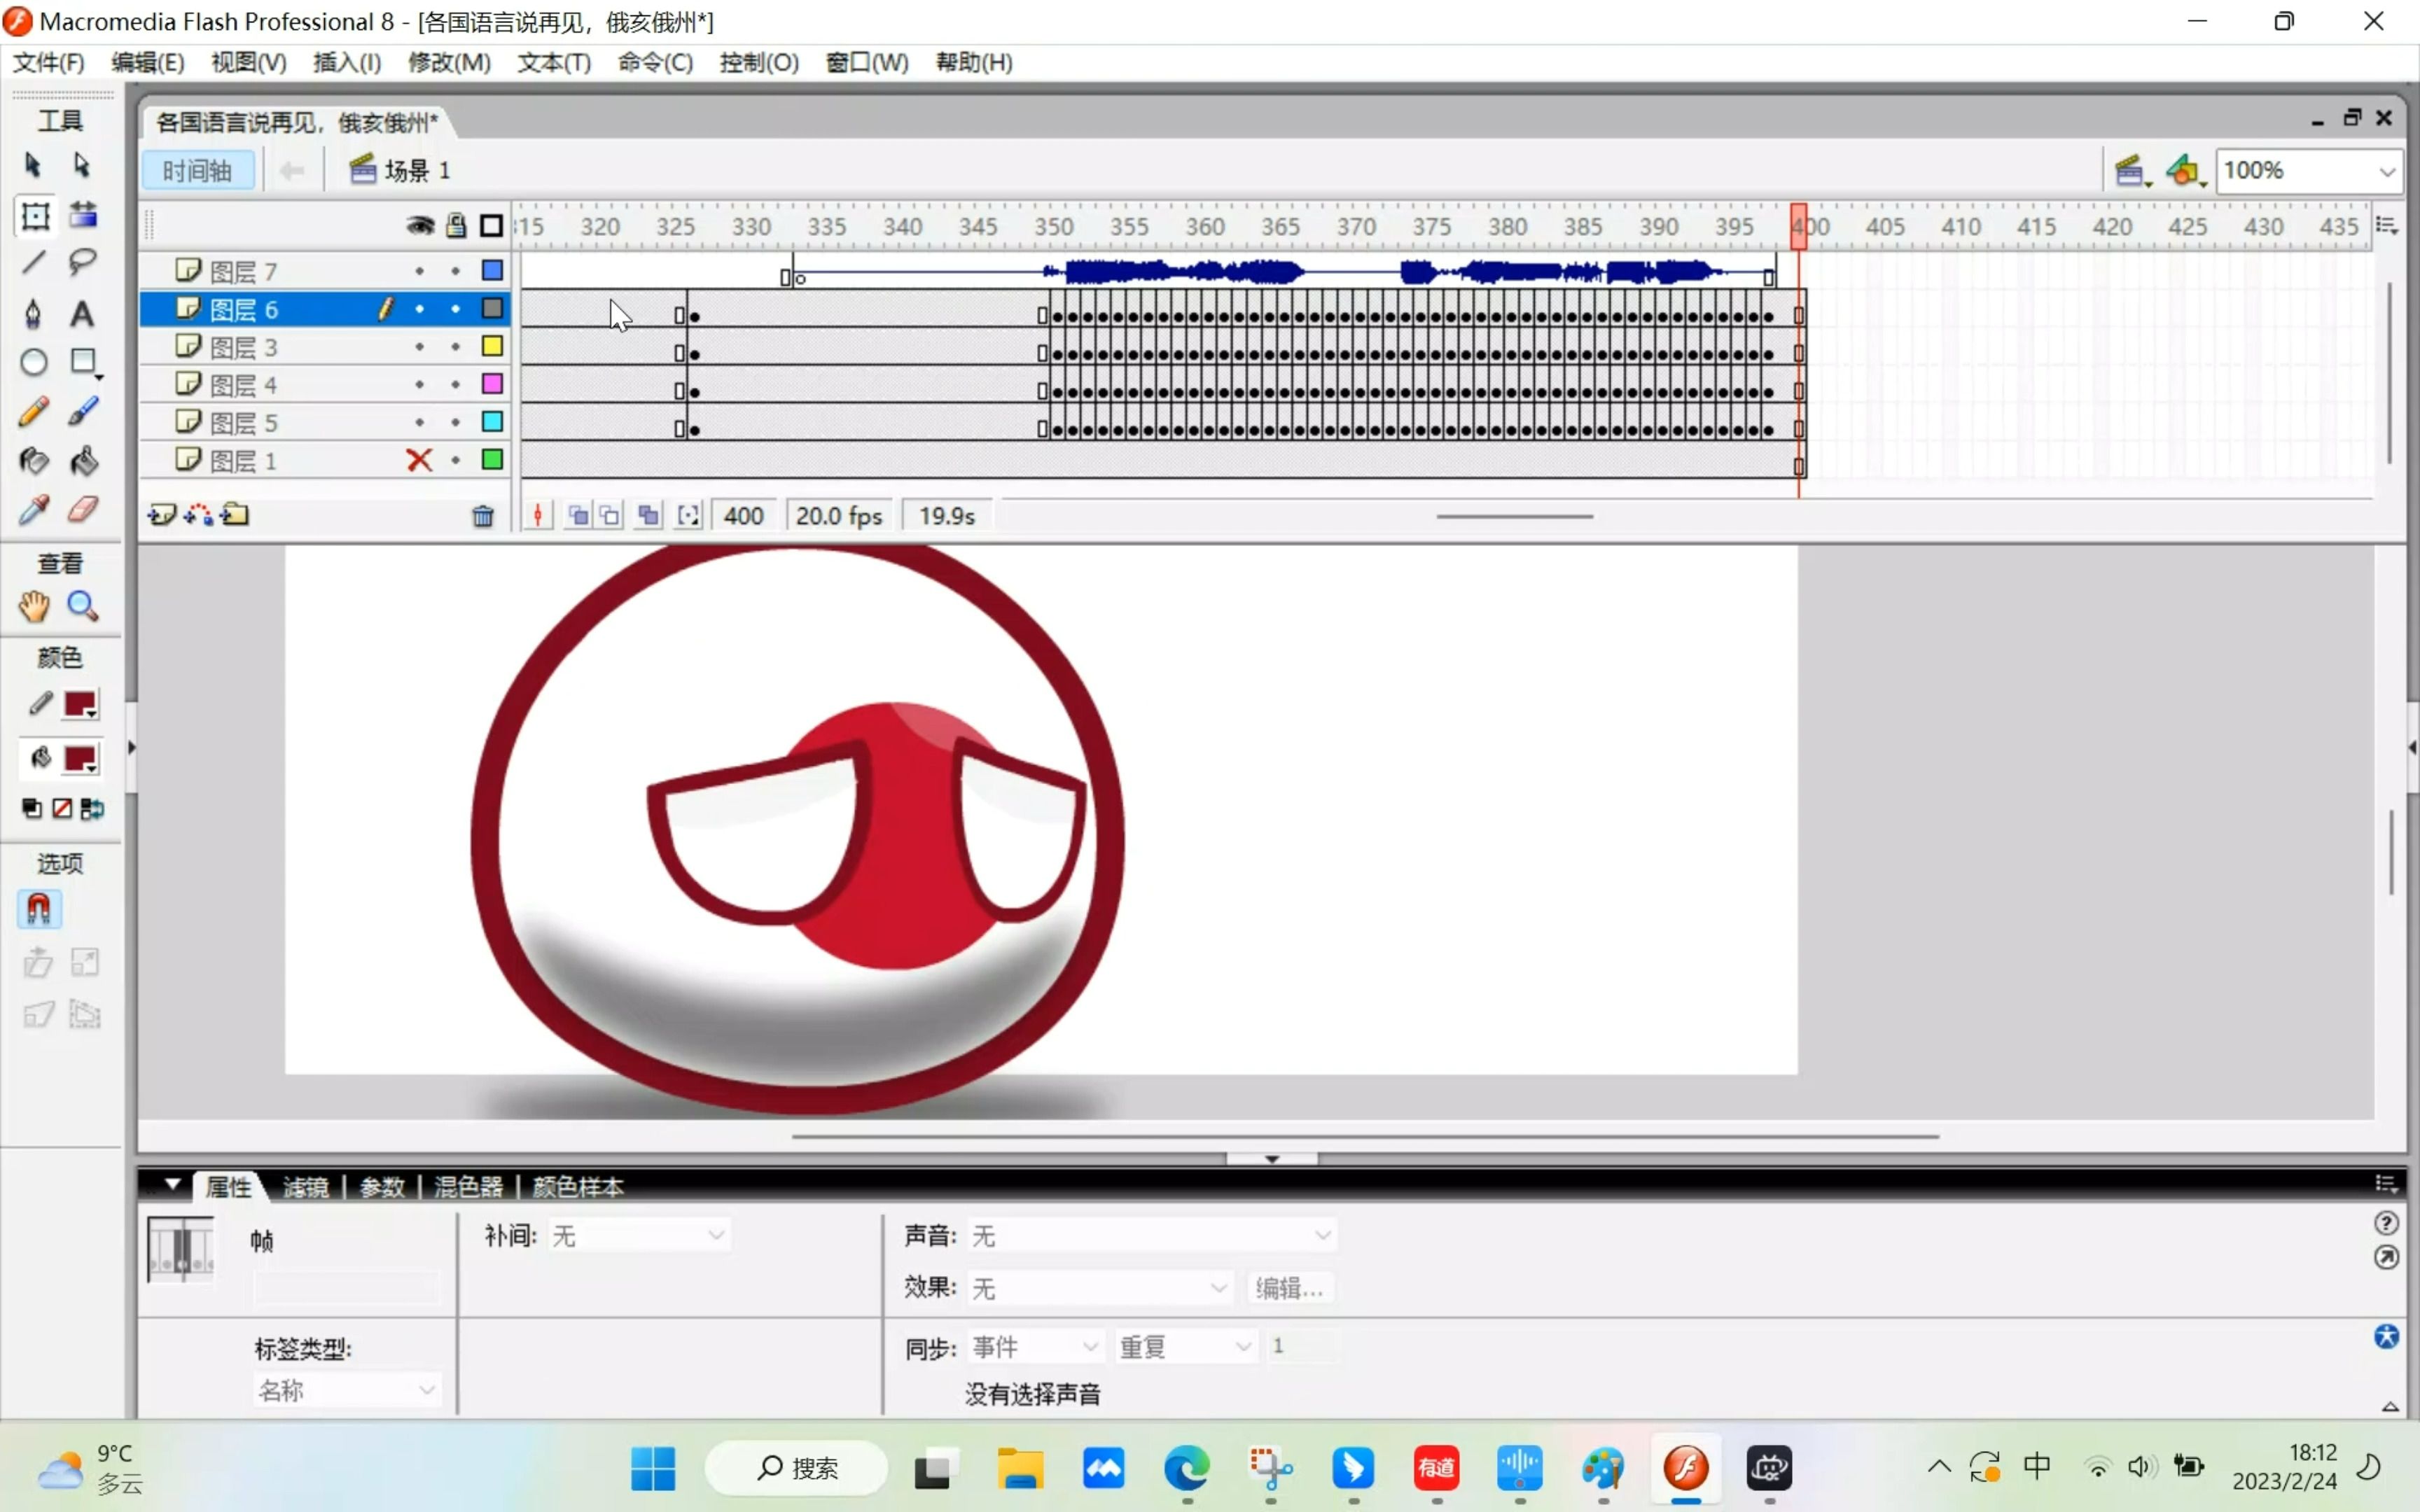
Task: Collapse the Properties panel triangle
Action: click(172, 1185)
